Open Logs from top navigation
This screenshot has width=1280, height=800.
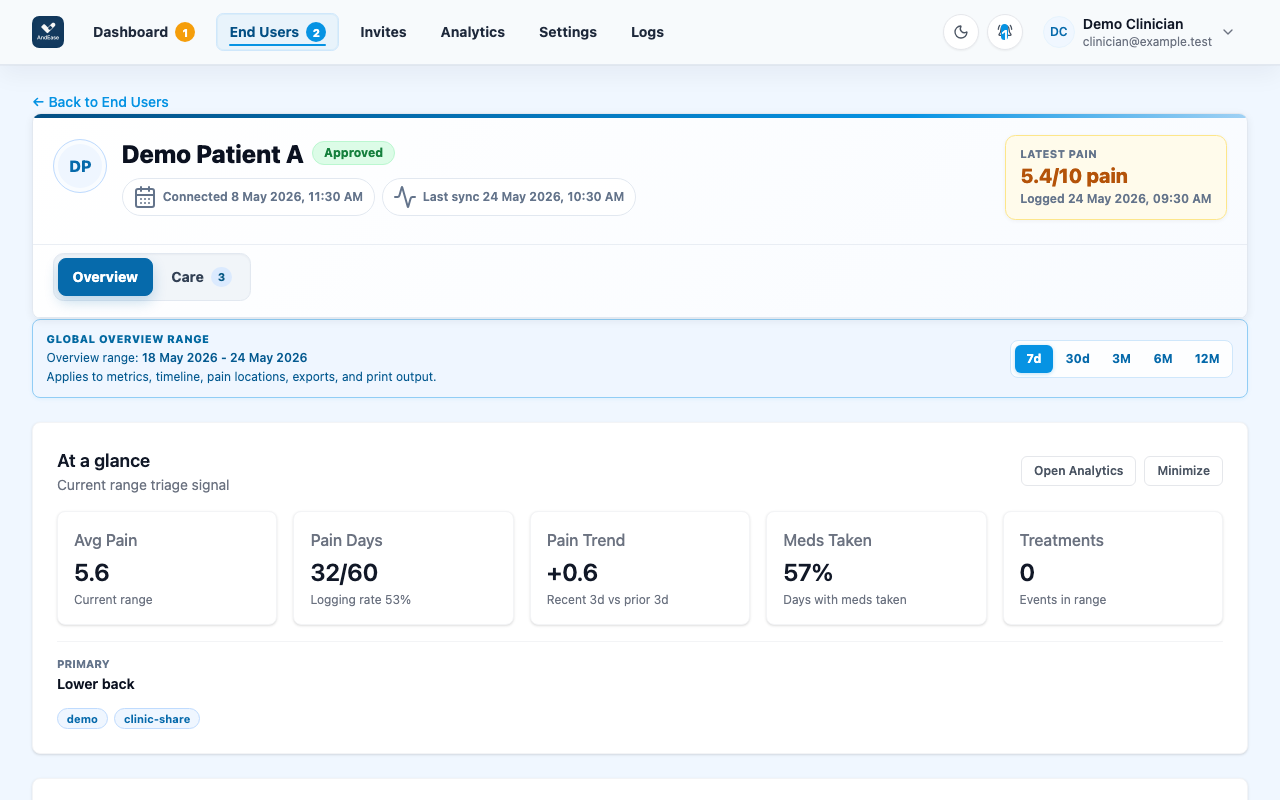(x=647, y=32)
